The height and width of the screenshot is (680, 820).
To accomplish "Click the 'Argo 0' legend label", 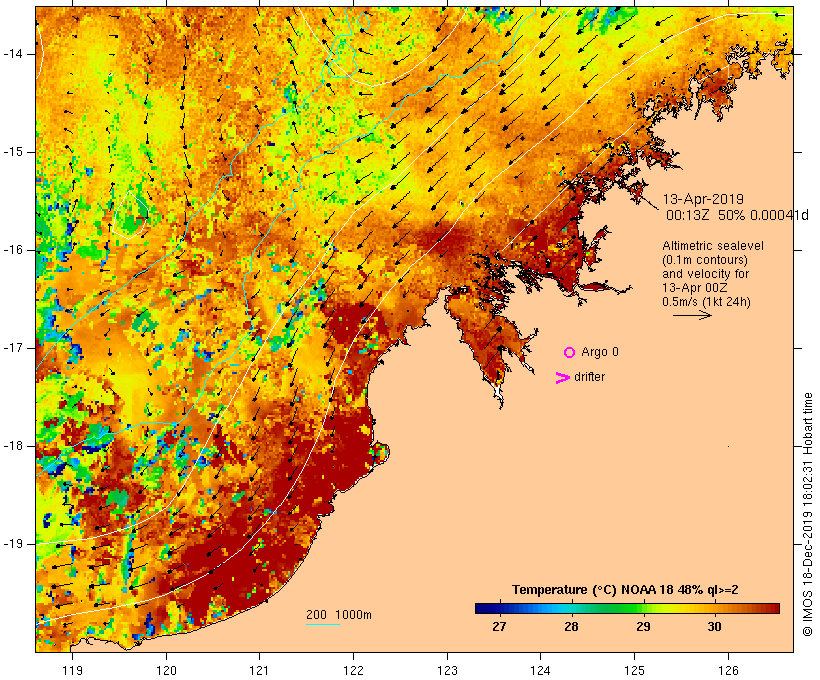I will coord(600,352).
